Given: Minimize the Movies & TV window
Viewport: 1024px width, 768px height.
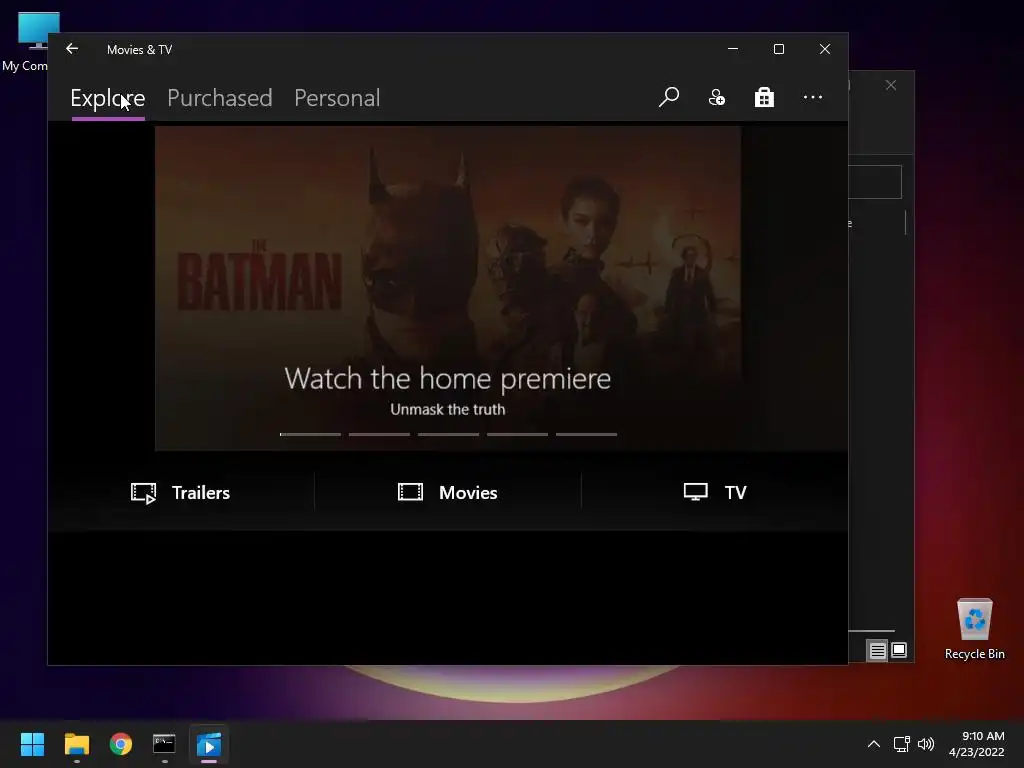Looking at the screenshot, I should coord(733,49).
